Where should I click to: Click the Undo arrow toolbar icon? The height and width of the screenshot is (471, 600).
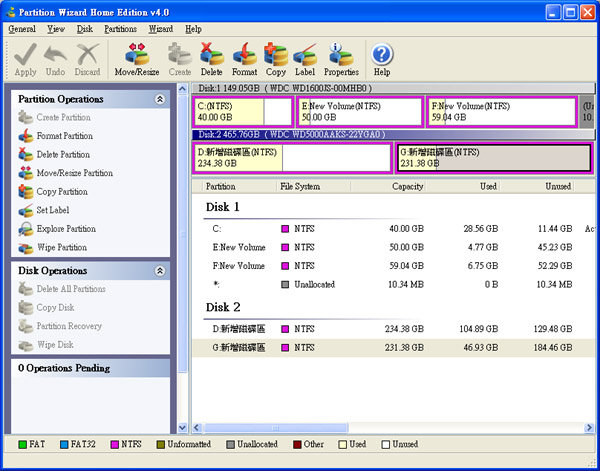coord(55,54)
